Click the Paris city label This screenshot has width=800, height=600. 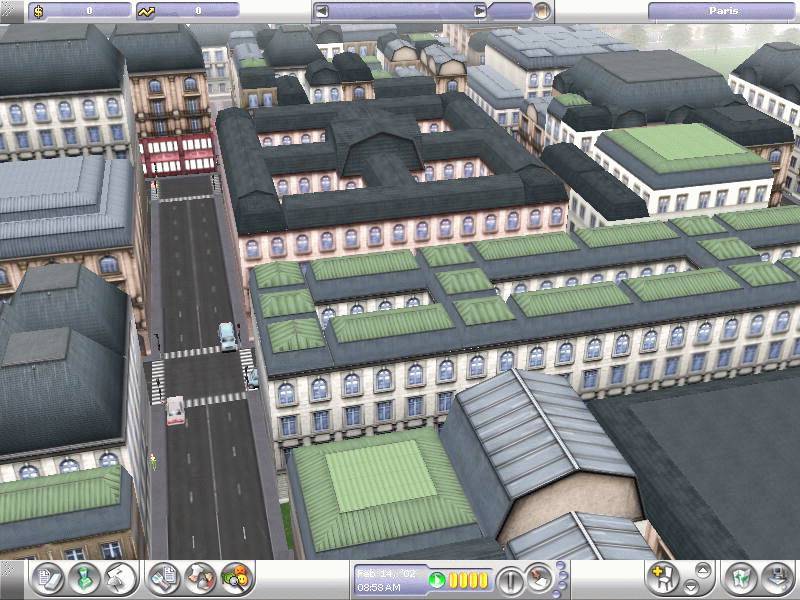(722, 11)
